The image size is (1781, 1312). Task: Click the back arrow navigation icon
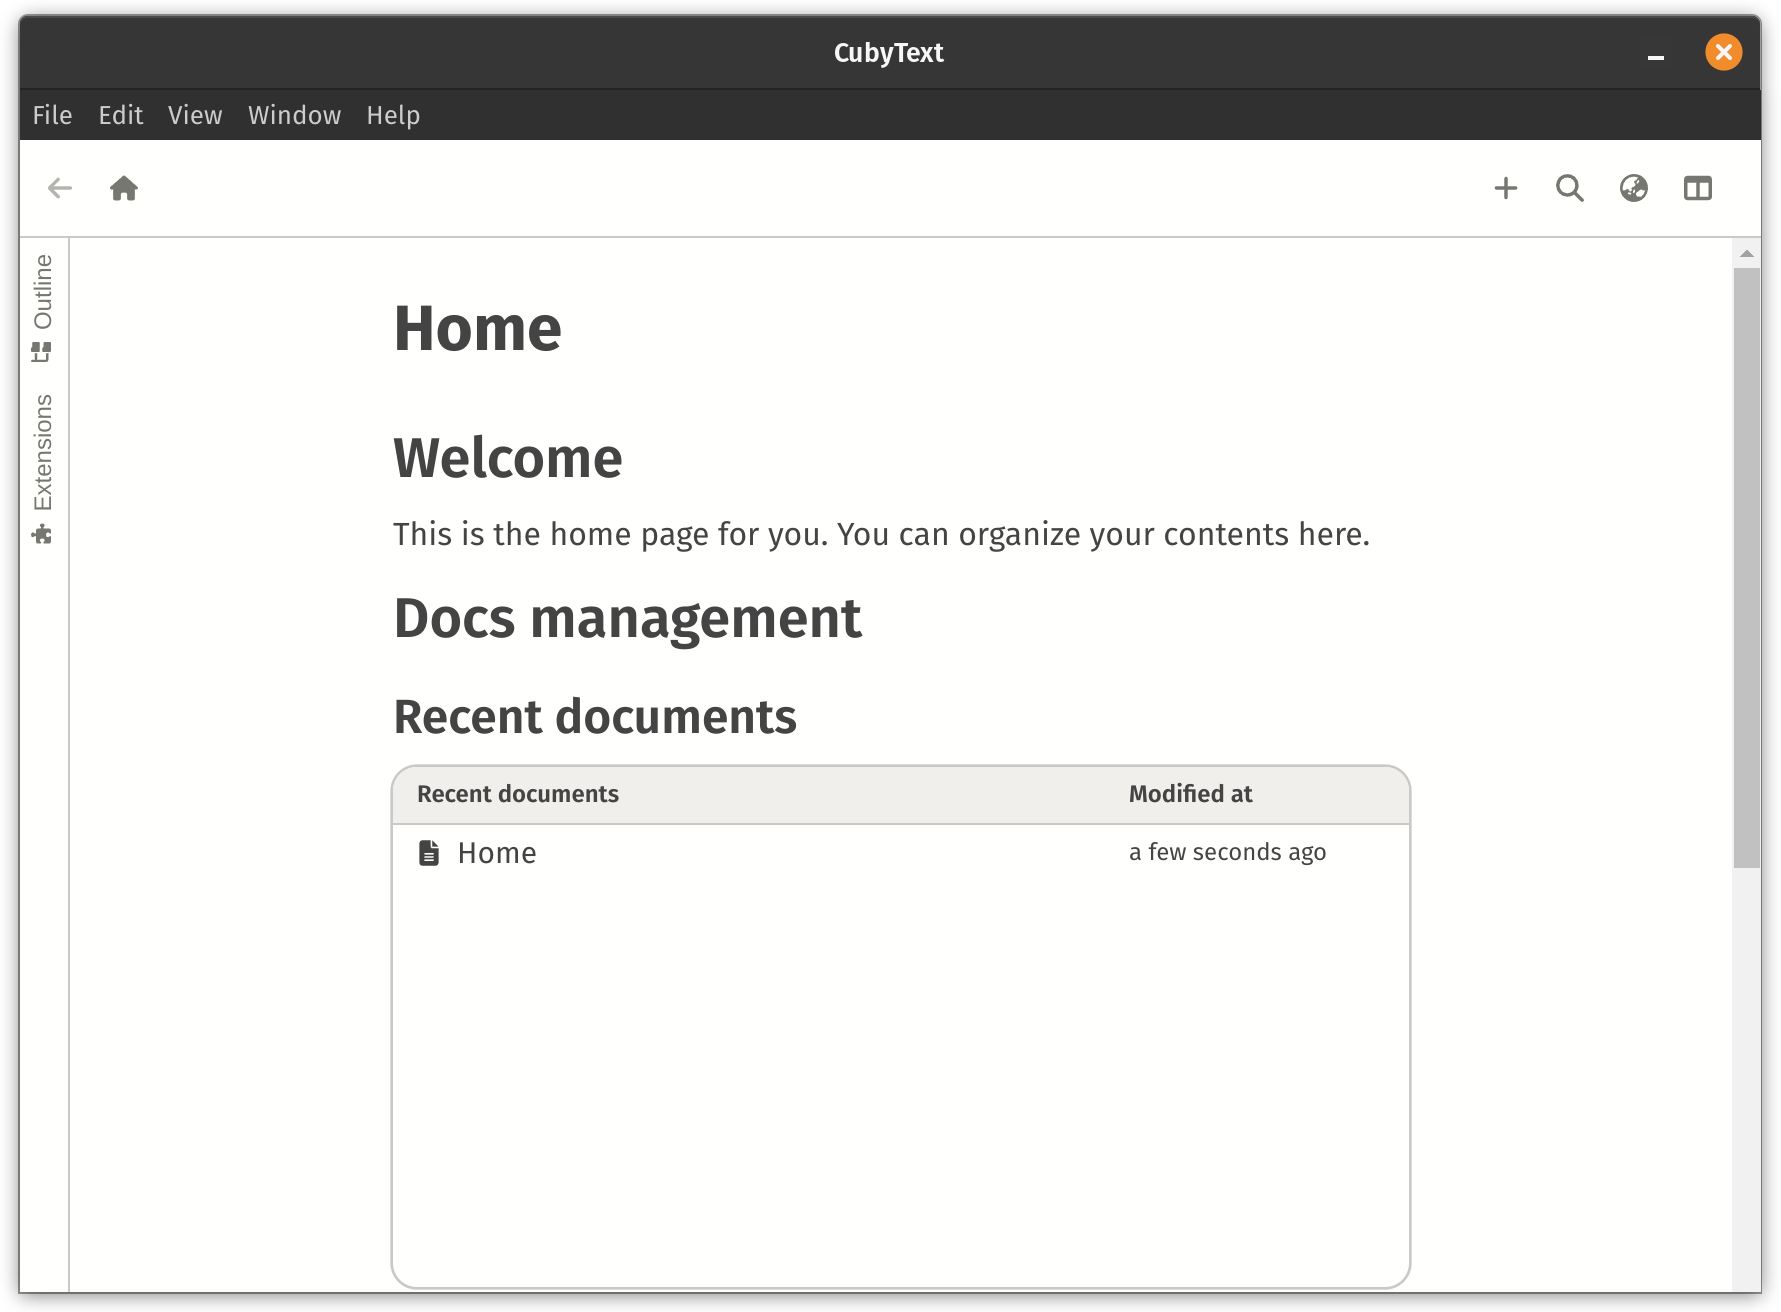click(60, 188)
